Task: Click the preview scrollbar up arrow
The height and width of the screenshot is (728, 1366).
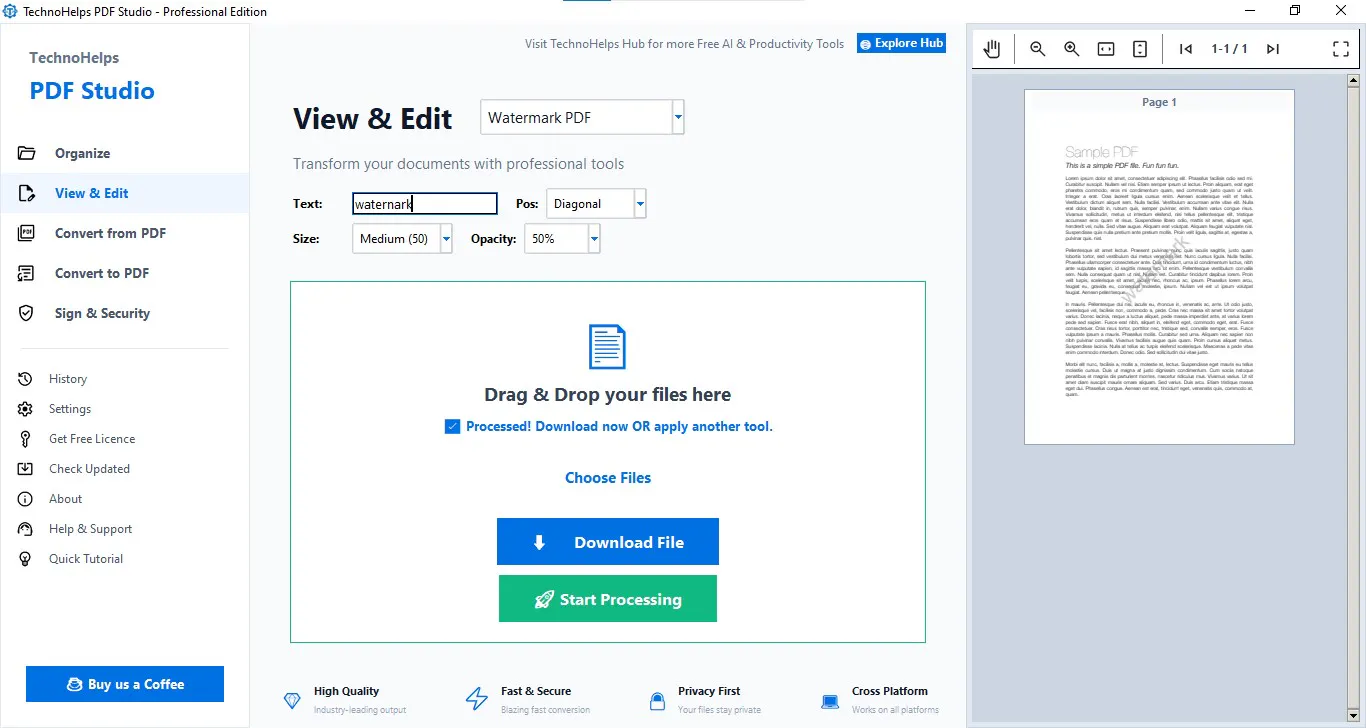Action: [x=1355, y=79]
